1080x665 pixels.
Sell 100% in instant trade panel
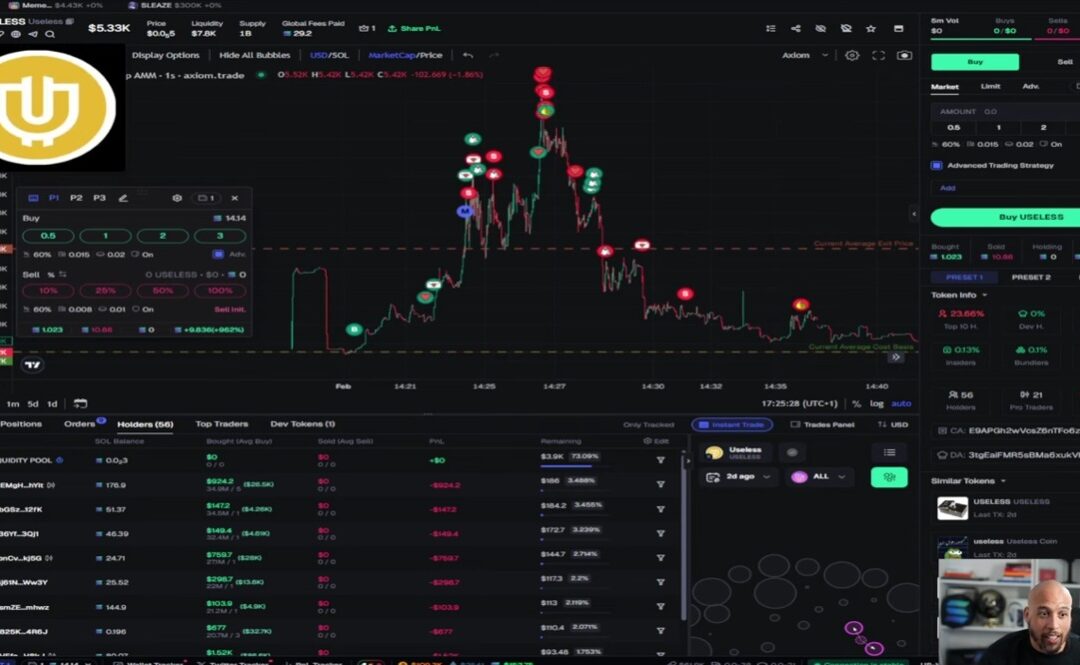click(x=220, y=291)
